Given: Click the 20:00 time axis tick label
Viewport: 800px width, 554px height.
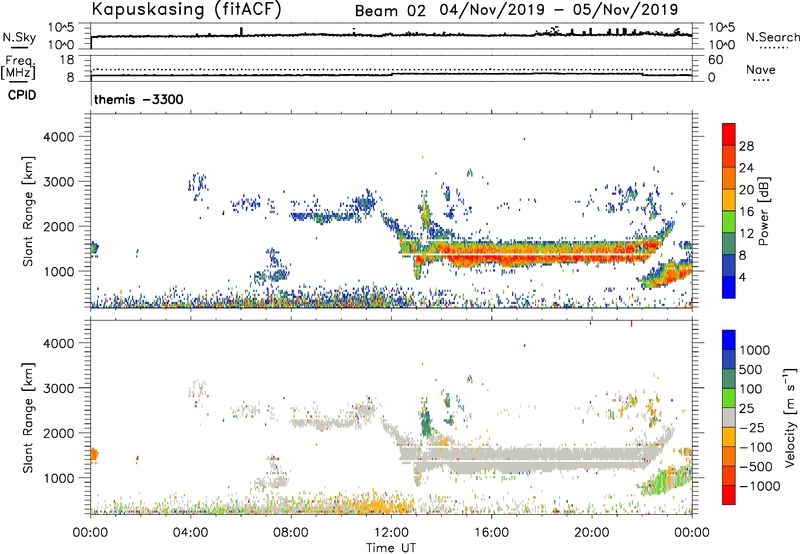Looking at the screenshot, I should [x=592, y=533].
